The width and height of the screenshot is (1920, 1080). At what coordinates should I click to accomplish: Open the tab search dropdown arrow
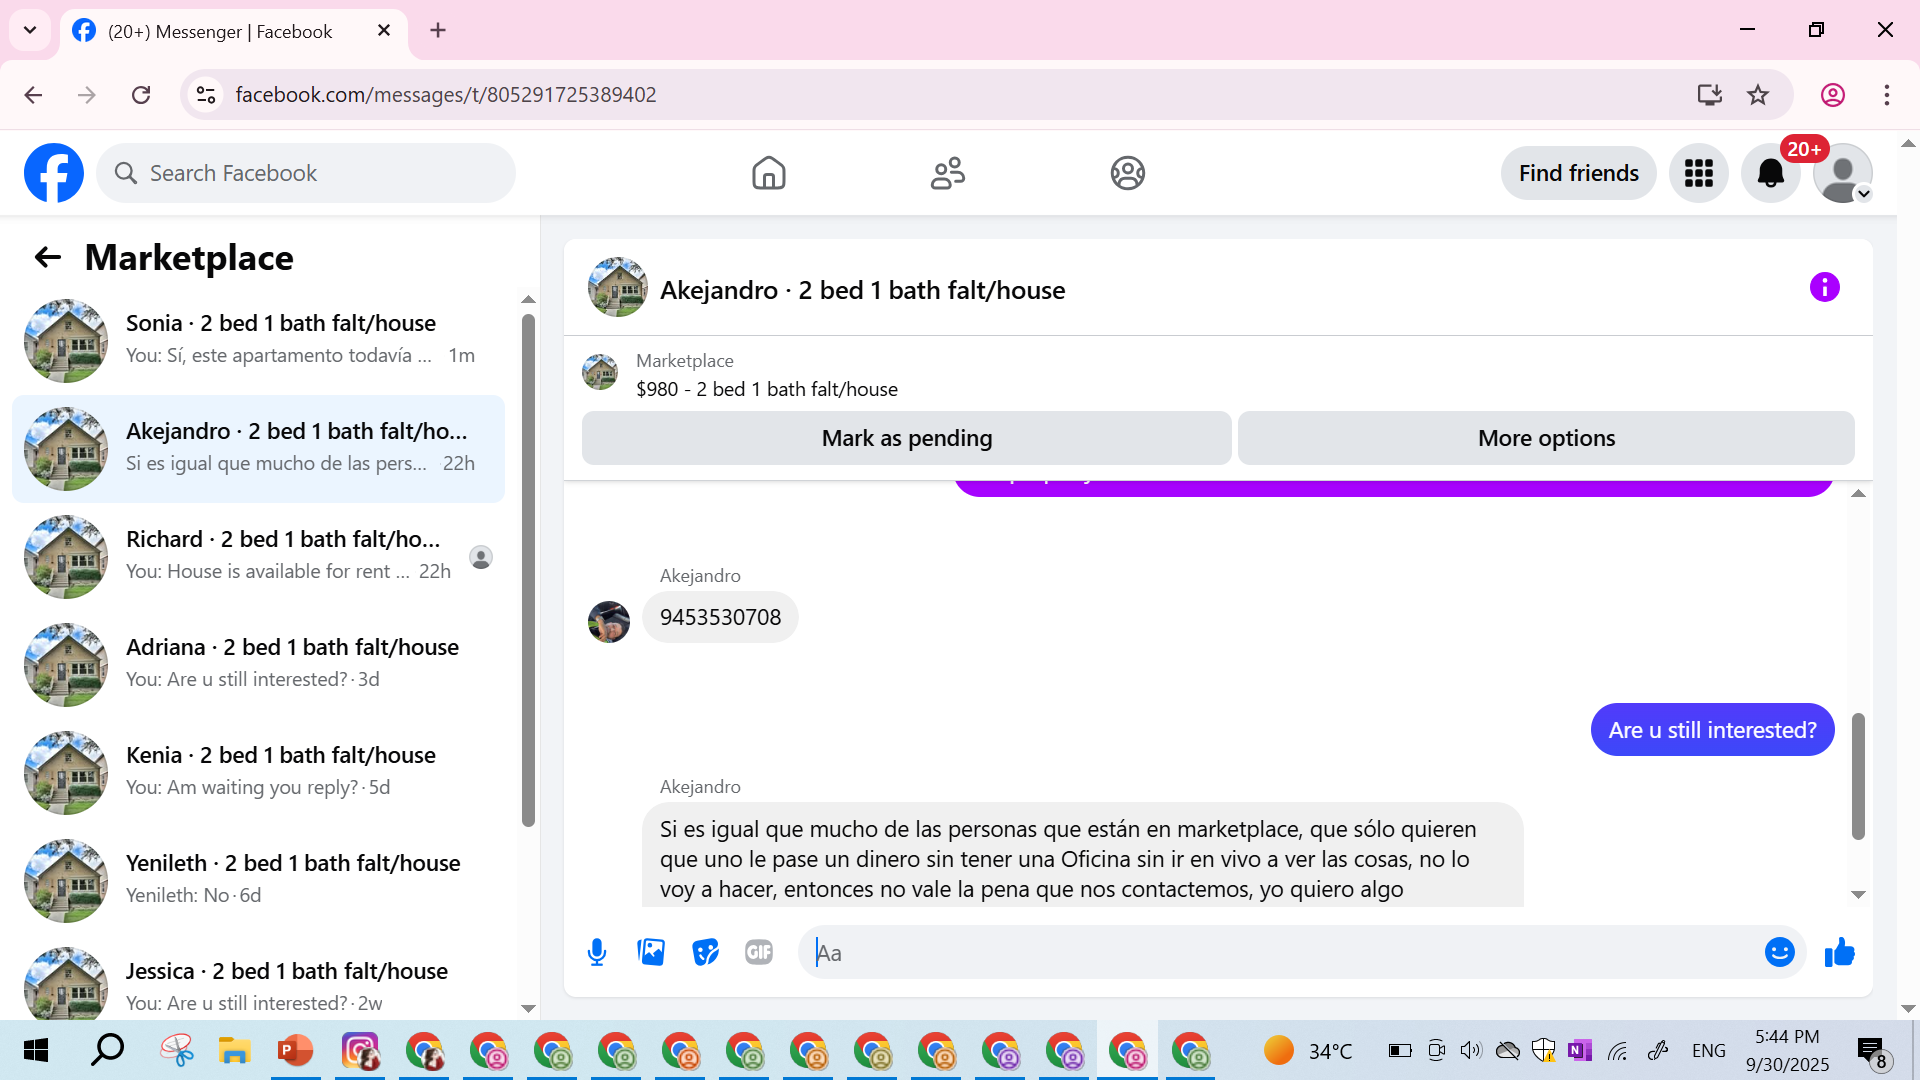point(30,30)
